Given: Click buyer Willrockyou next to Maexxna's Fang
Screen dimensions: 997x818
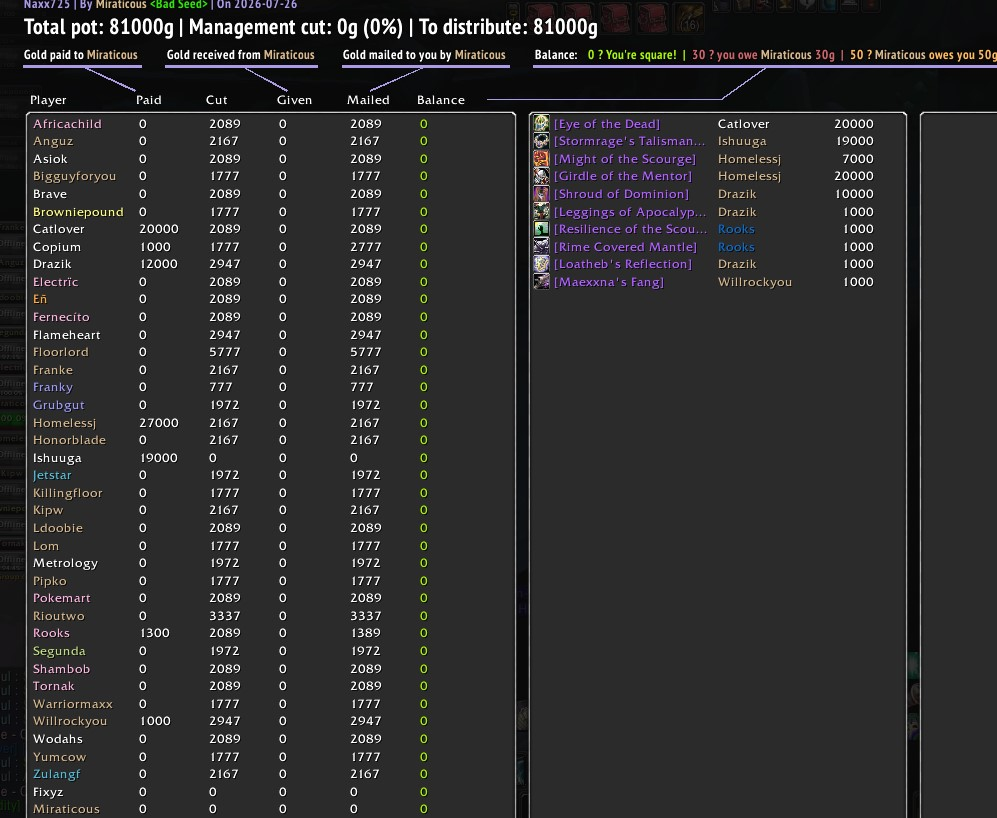Looking at the screenshot, I should (x=755, y=282).
